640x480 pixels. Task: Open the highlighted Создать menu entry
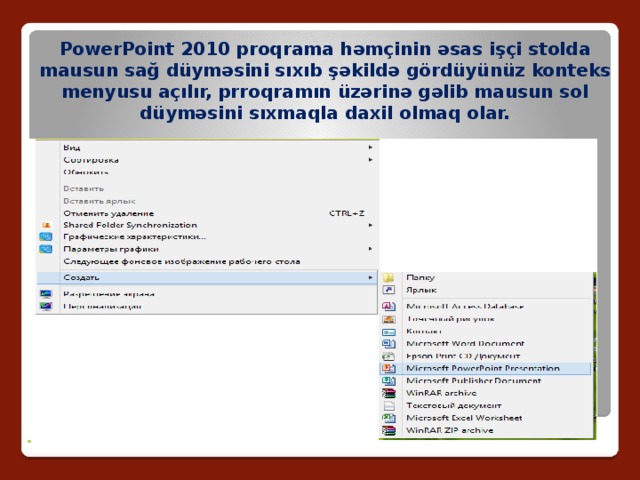[207, 278]
